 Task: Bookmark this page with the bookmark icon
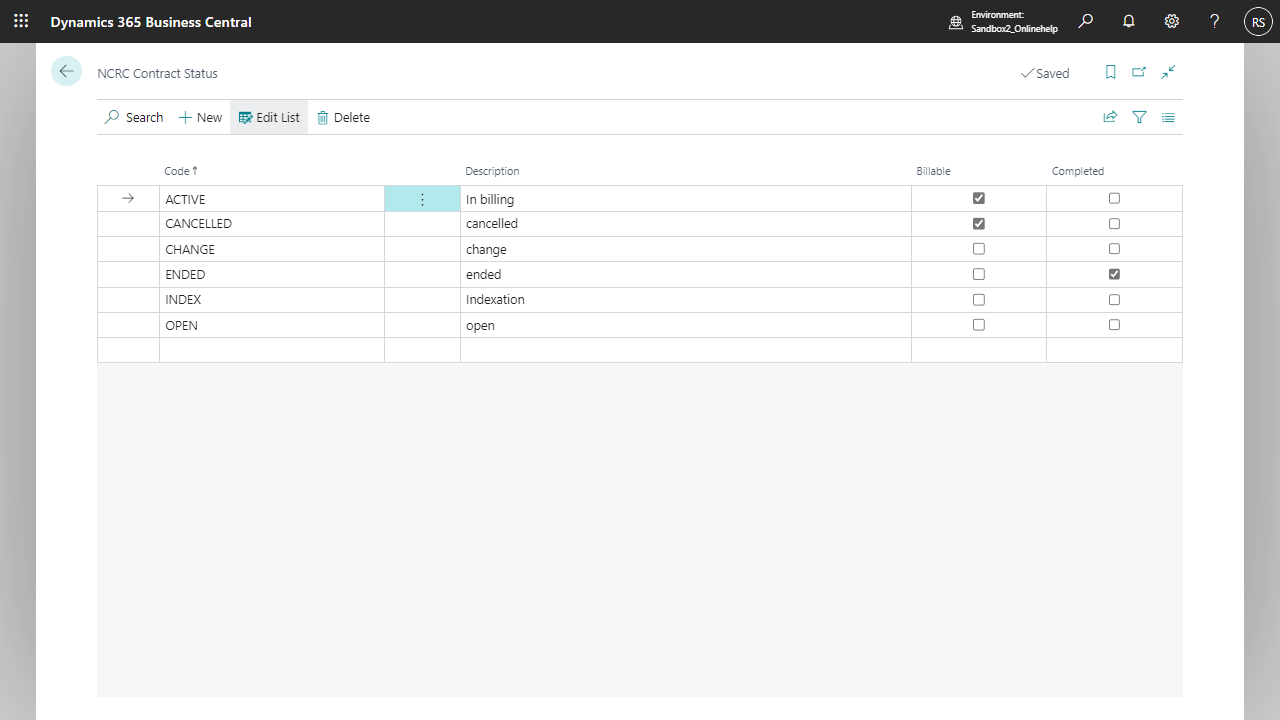click(1110, 72)
